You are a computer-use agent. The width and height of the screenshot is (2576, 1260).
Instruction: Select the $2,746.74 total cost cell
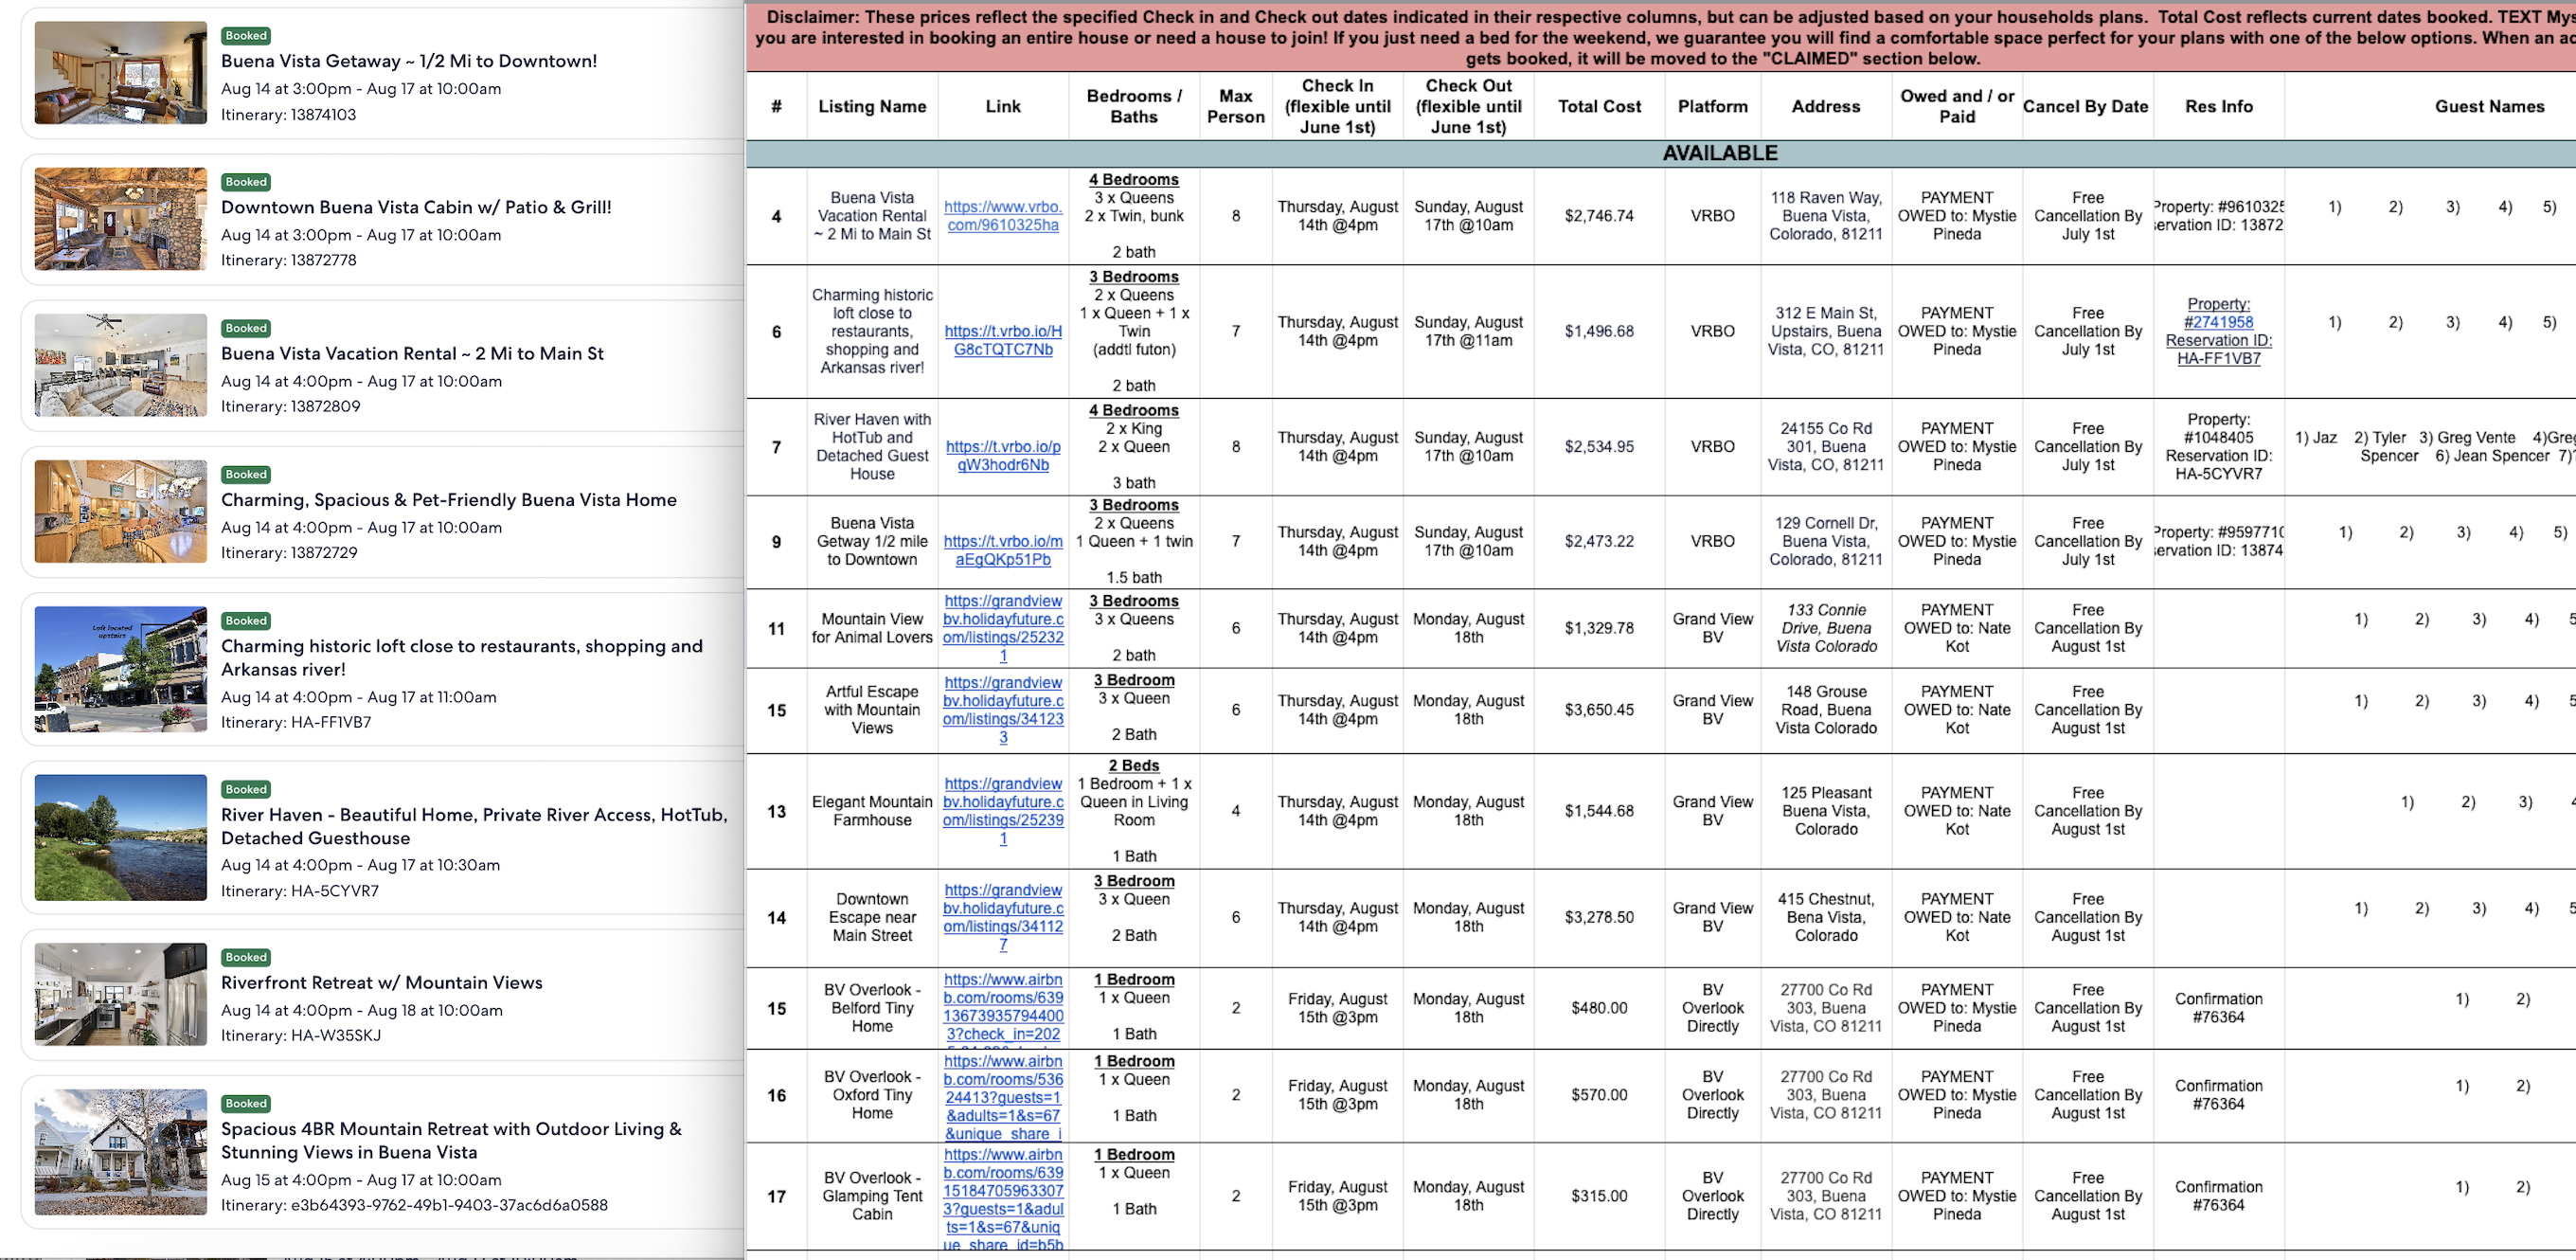pos(1599,216)
